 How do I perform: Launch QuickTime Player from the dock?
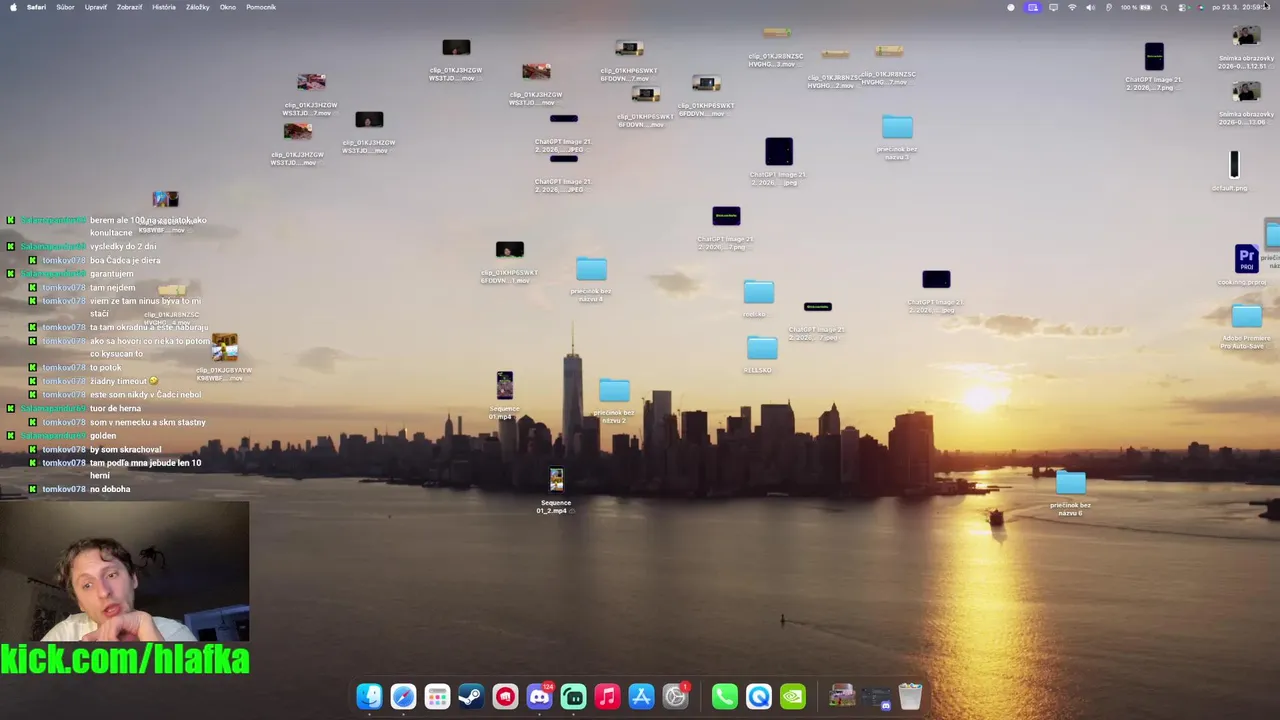pos(759,696)
